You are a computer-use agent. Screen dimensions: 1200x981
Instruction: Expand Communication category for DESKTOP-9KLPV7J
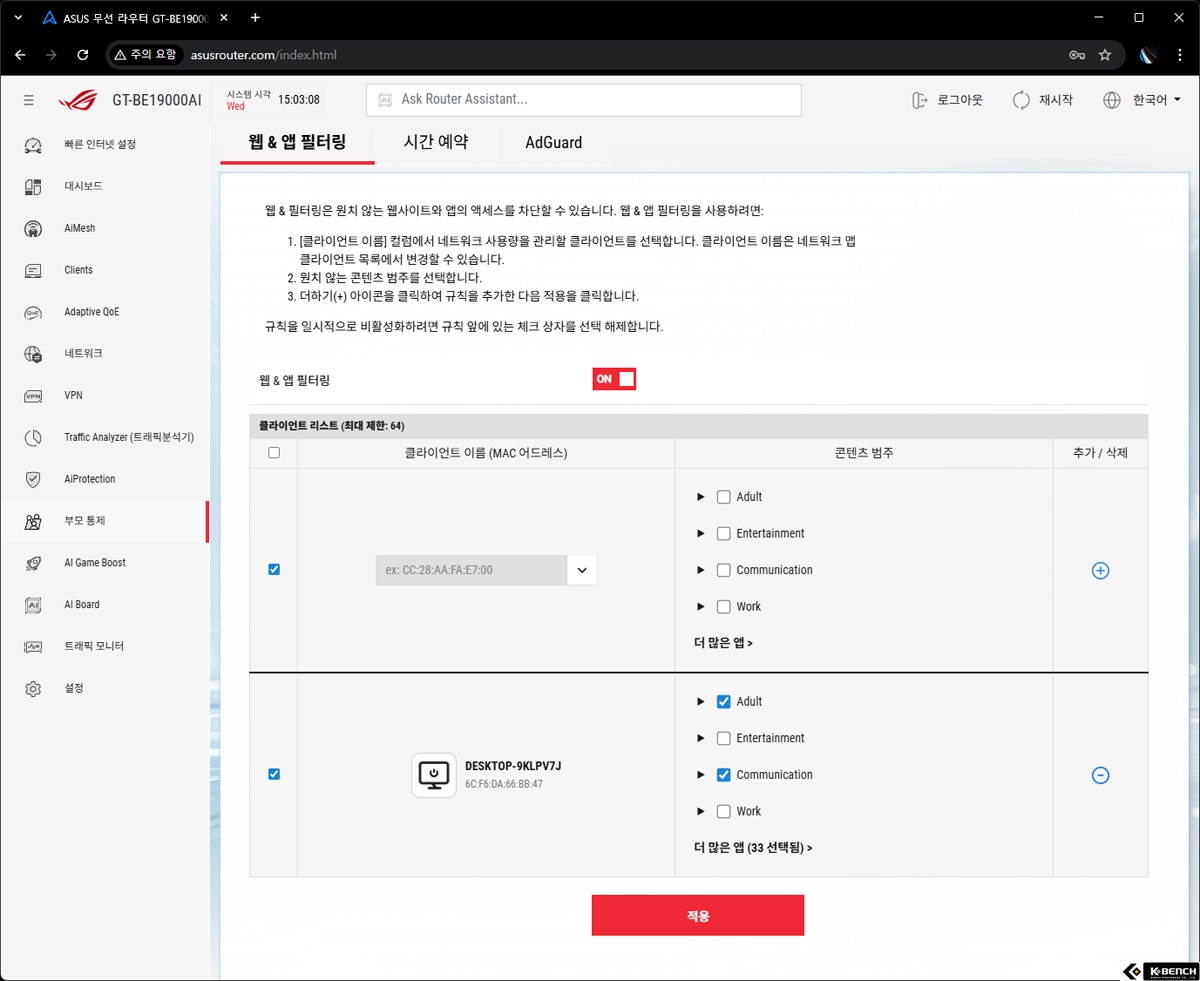pyautogui.click(x=701, y=775)
